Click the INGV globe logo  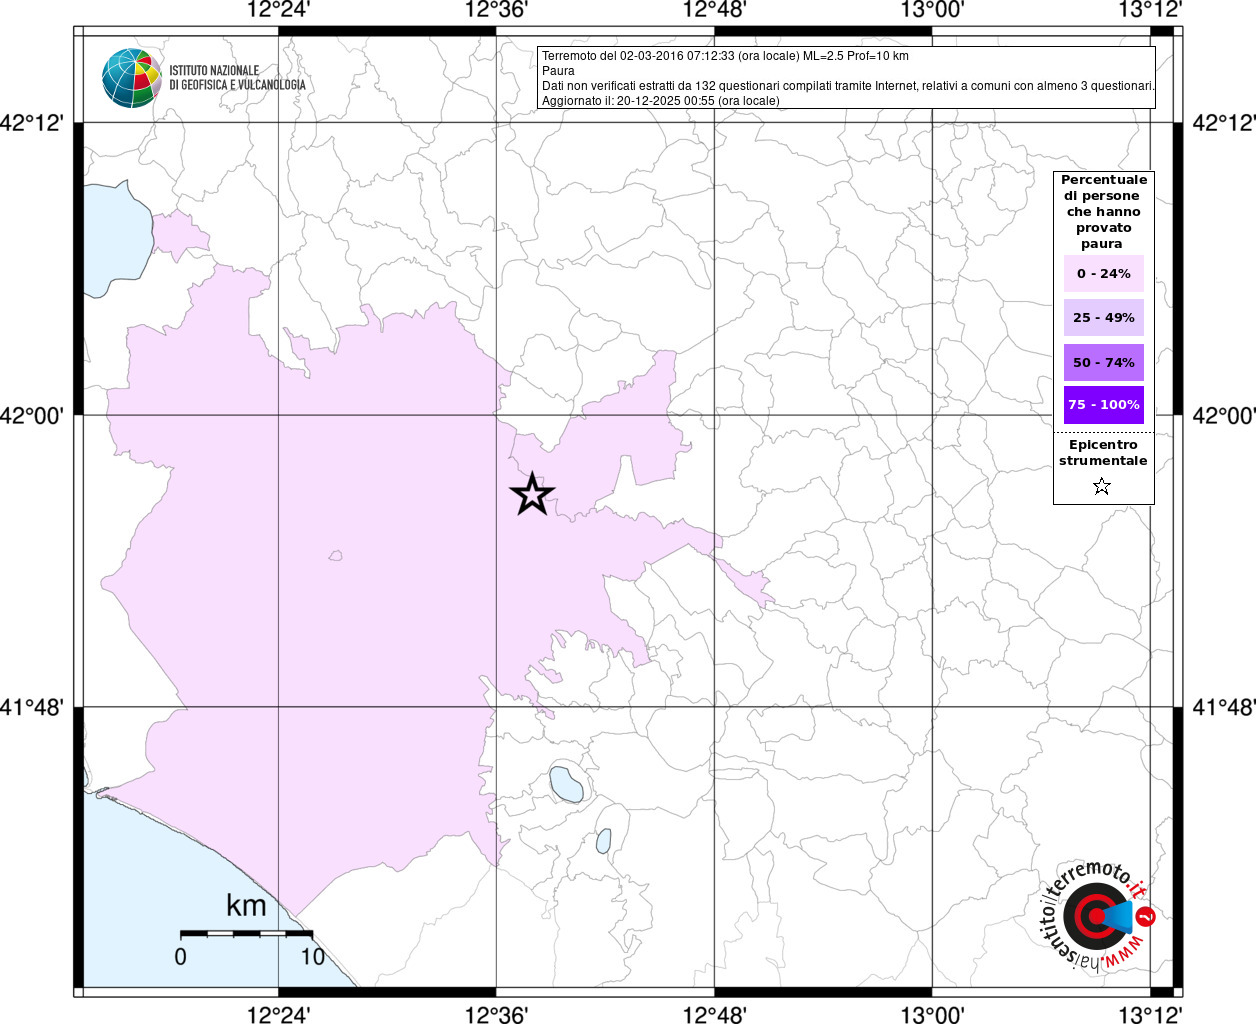(131, 78)
